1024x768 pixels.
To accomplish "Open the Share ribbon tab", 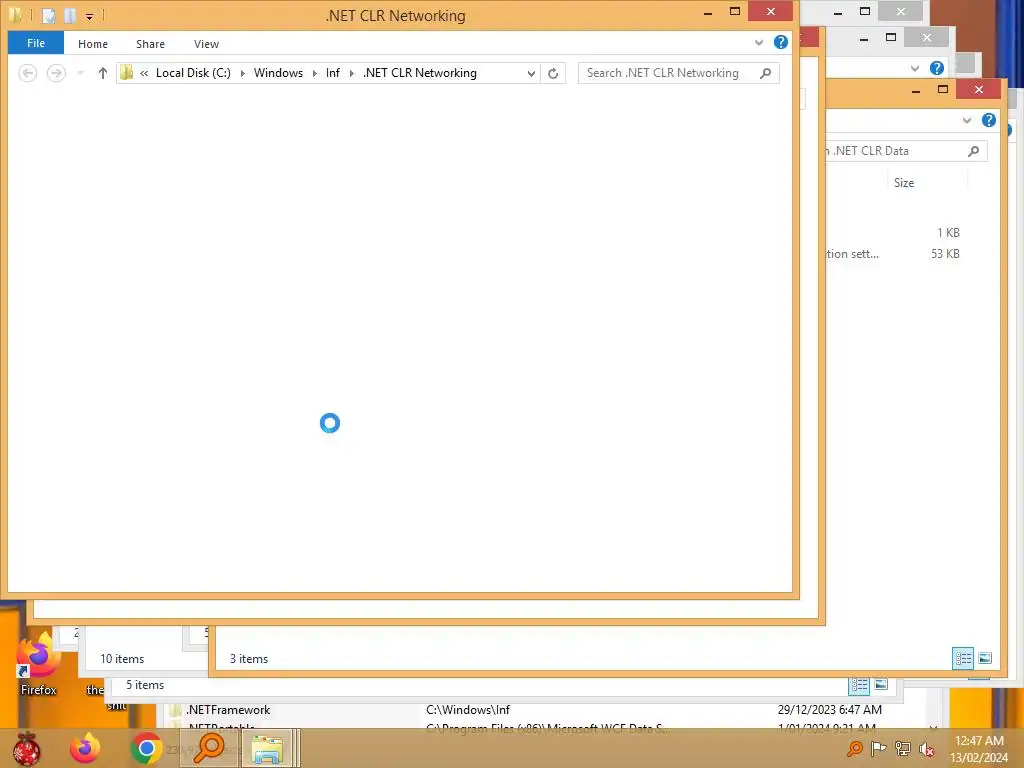I will tap(150, 44).
